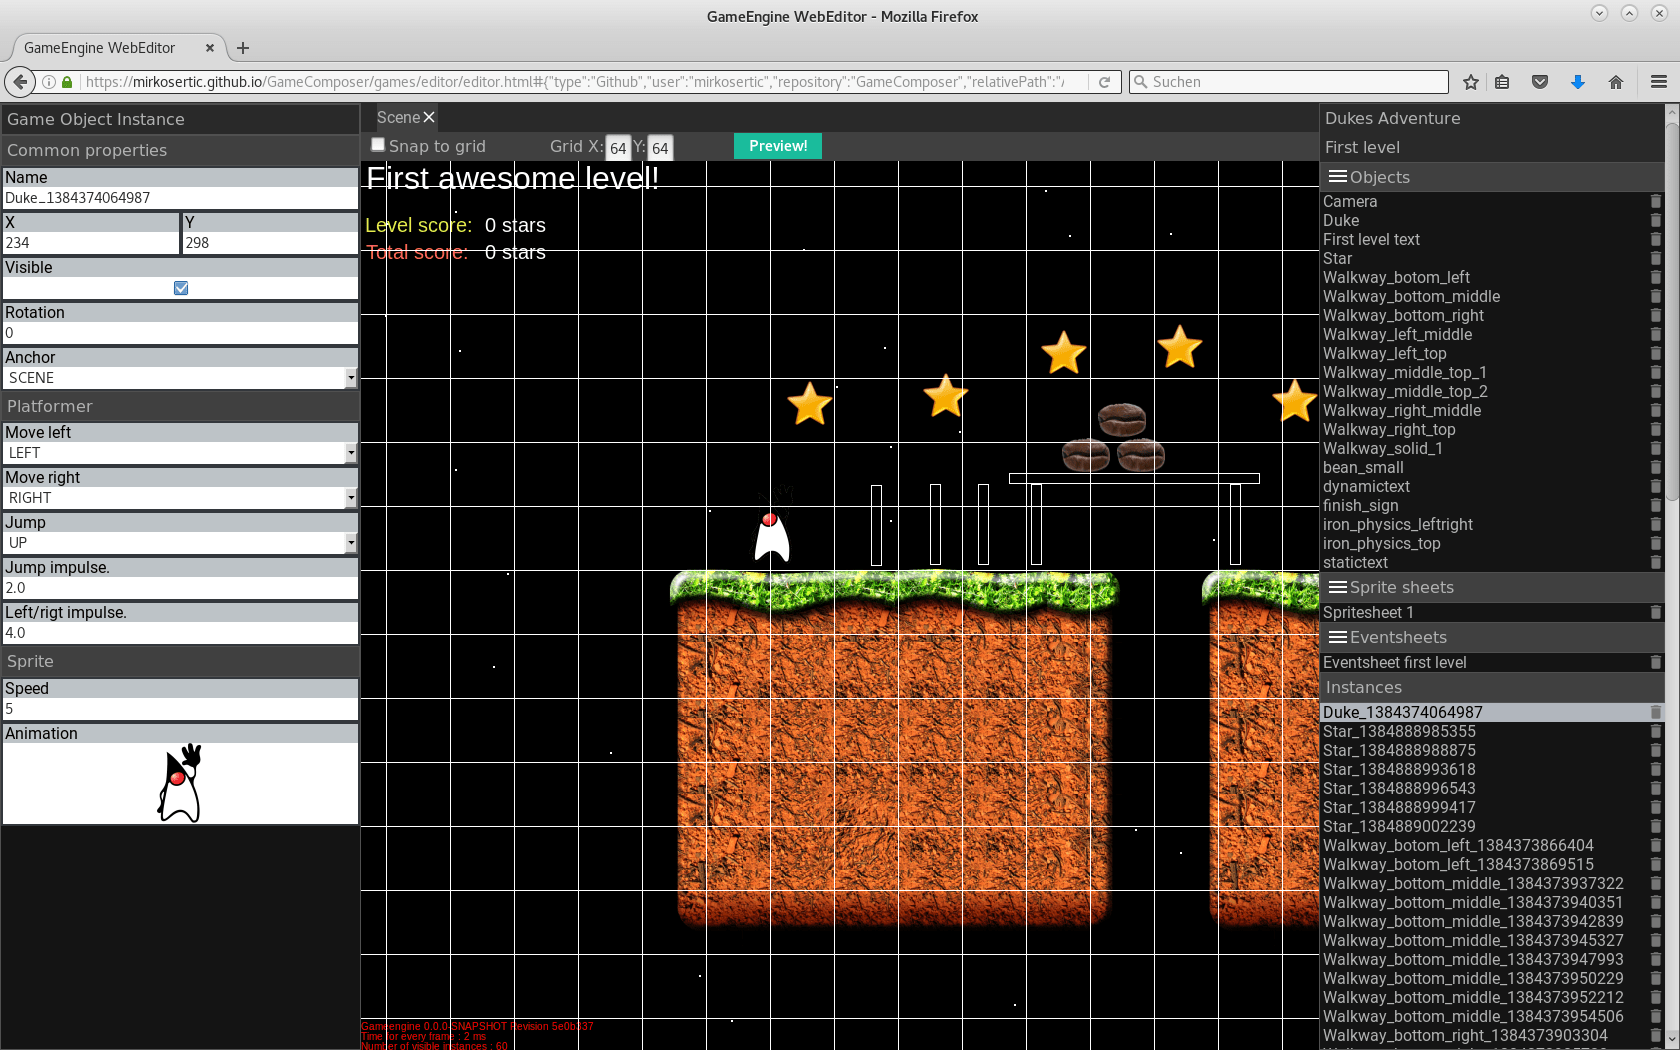Click the Preview! button
This screenshot has height=1050, width=1680.
click(777, 145)
